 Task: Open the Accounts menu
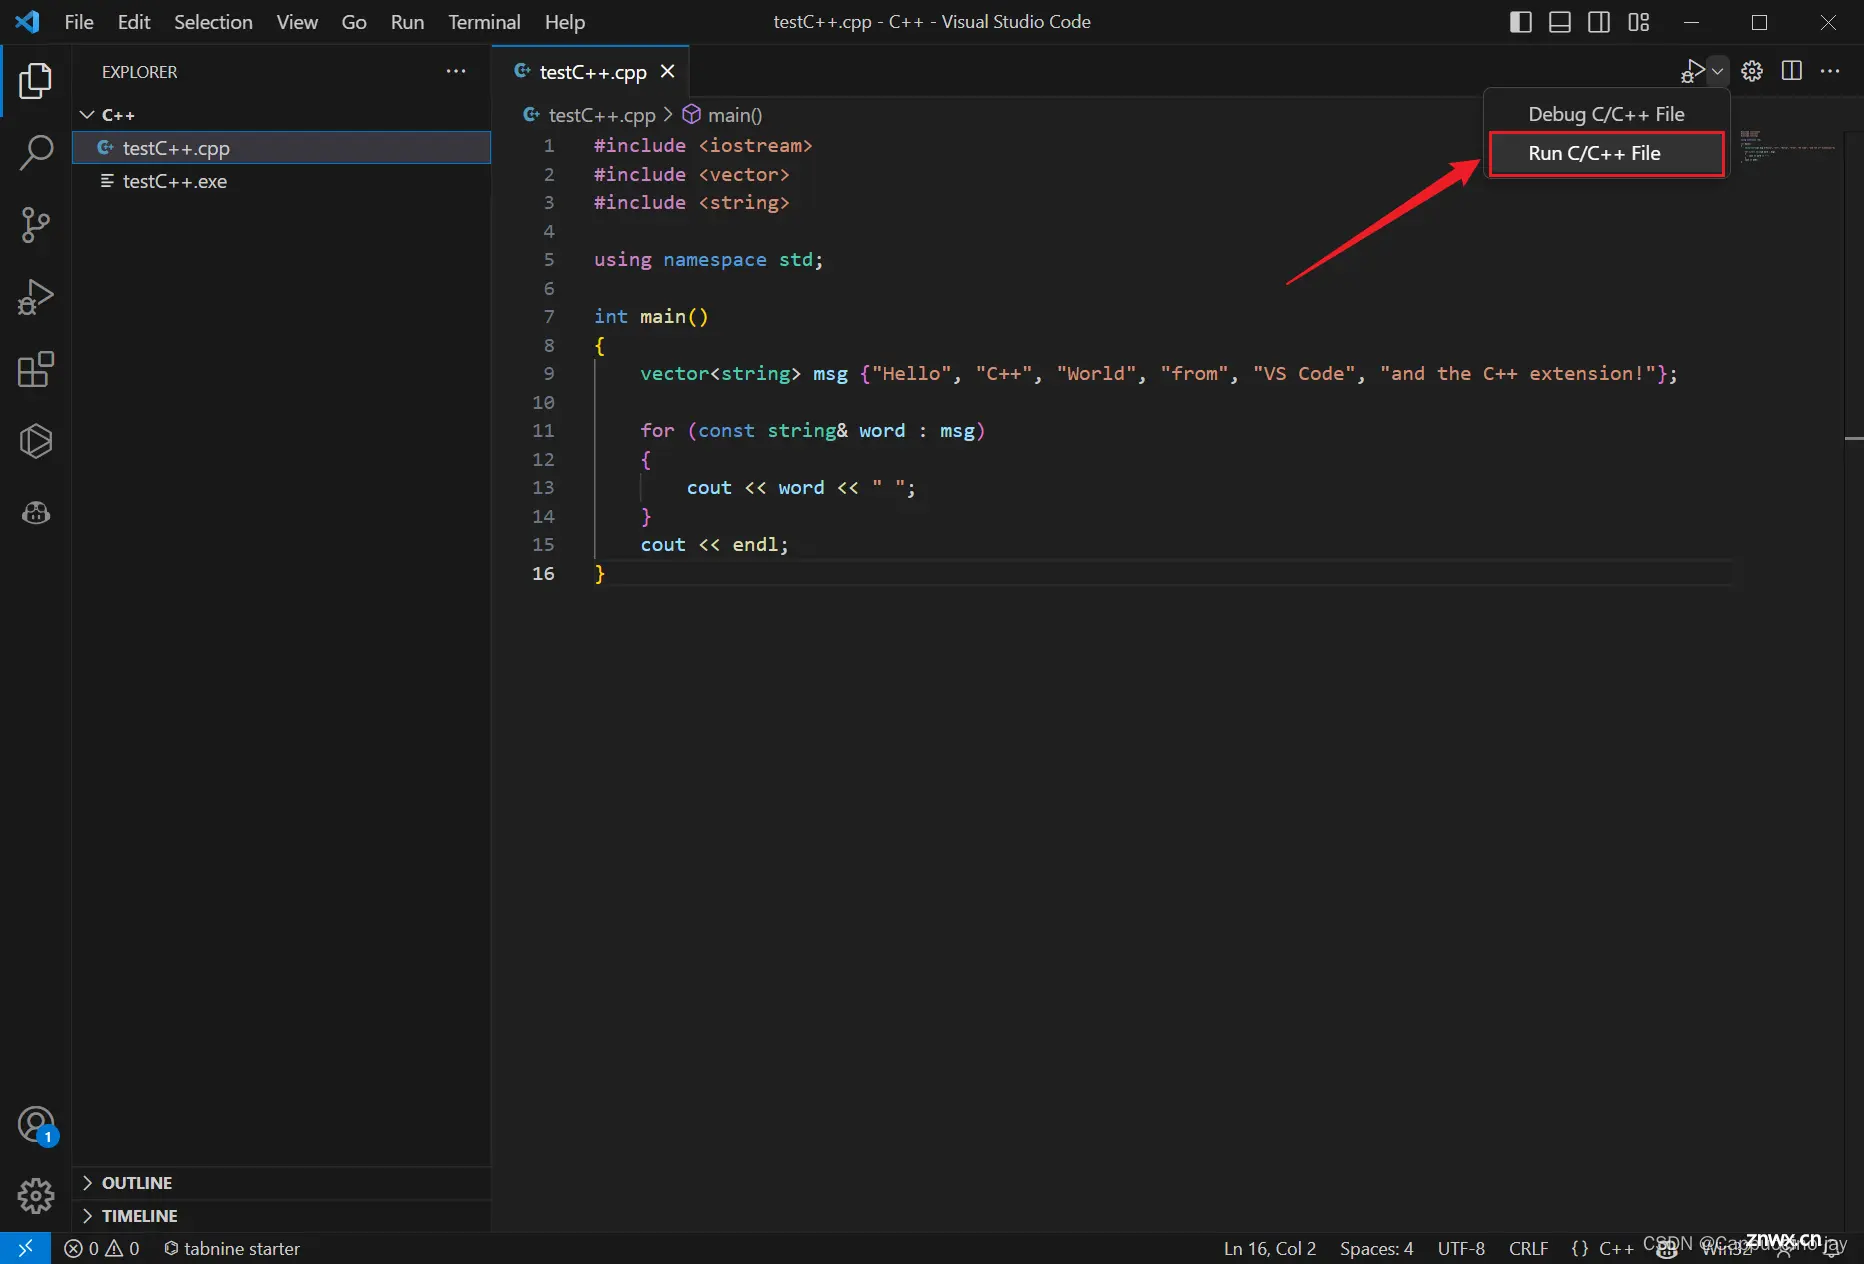(x=36, y=1125)
